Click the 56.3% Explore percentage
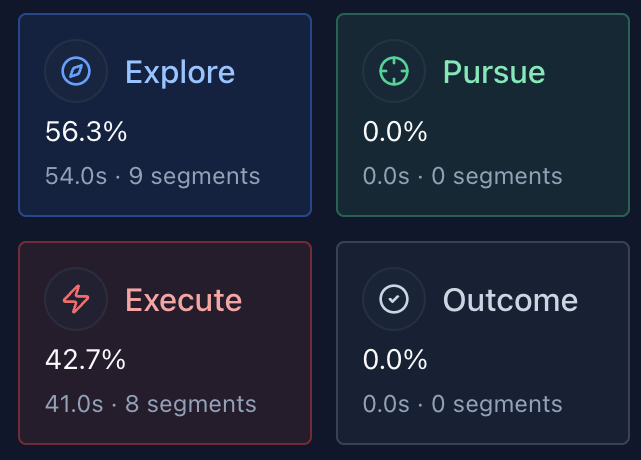 pyautogui.click(x=86, y=131)
